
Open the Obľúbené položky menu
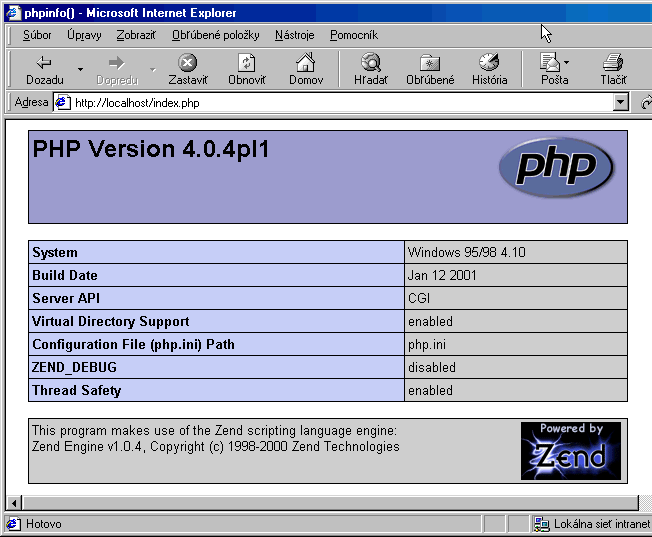[x=215, y=35]
